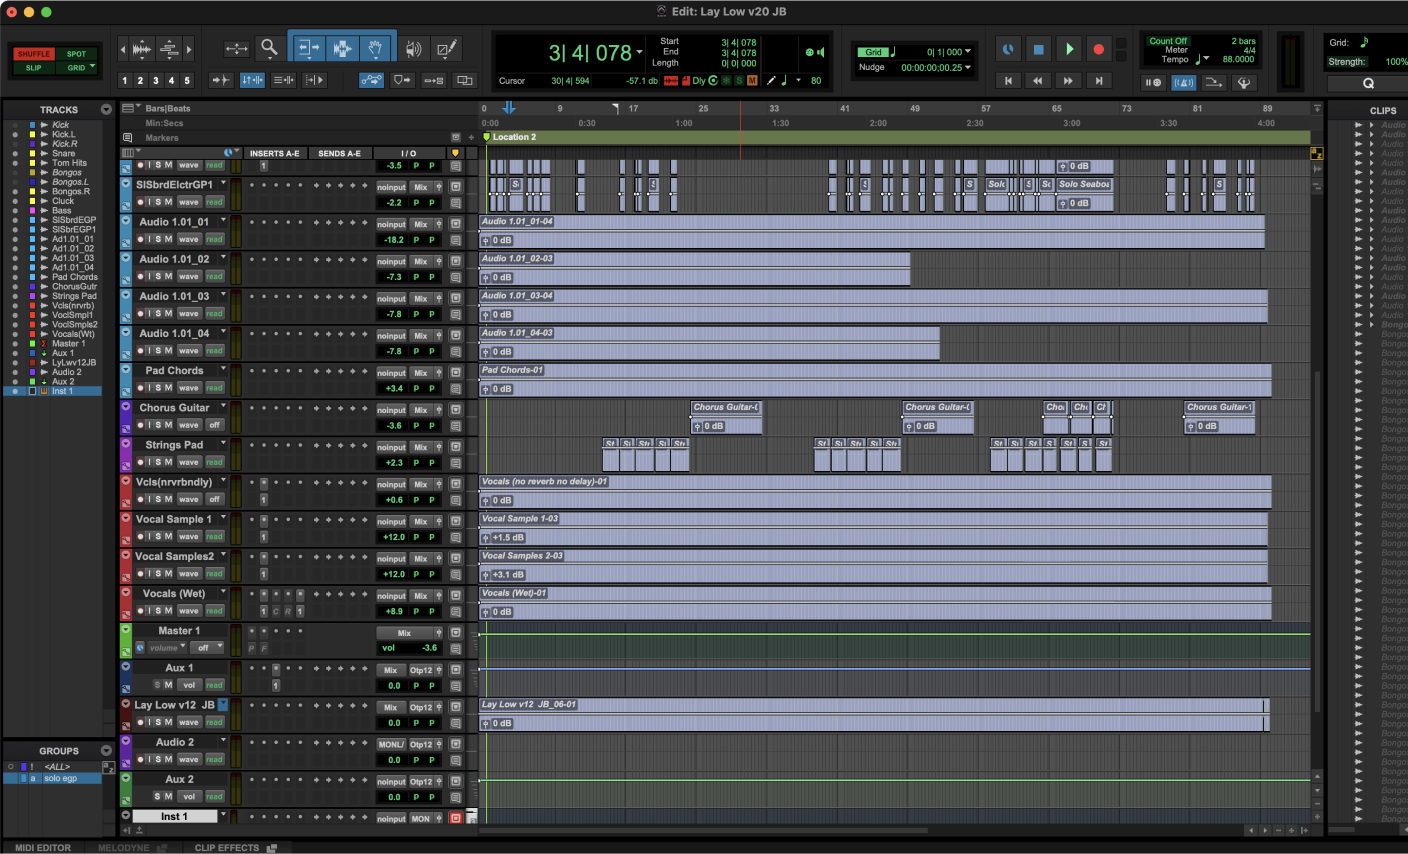Image resolution: width=1408 pixels, height=854 pixels.
Task: Click the add marker plus icon
Action: tap(471, 138)
